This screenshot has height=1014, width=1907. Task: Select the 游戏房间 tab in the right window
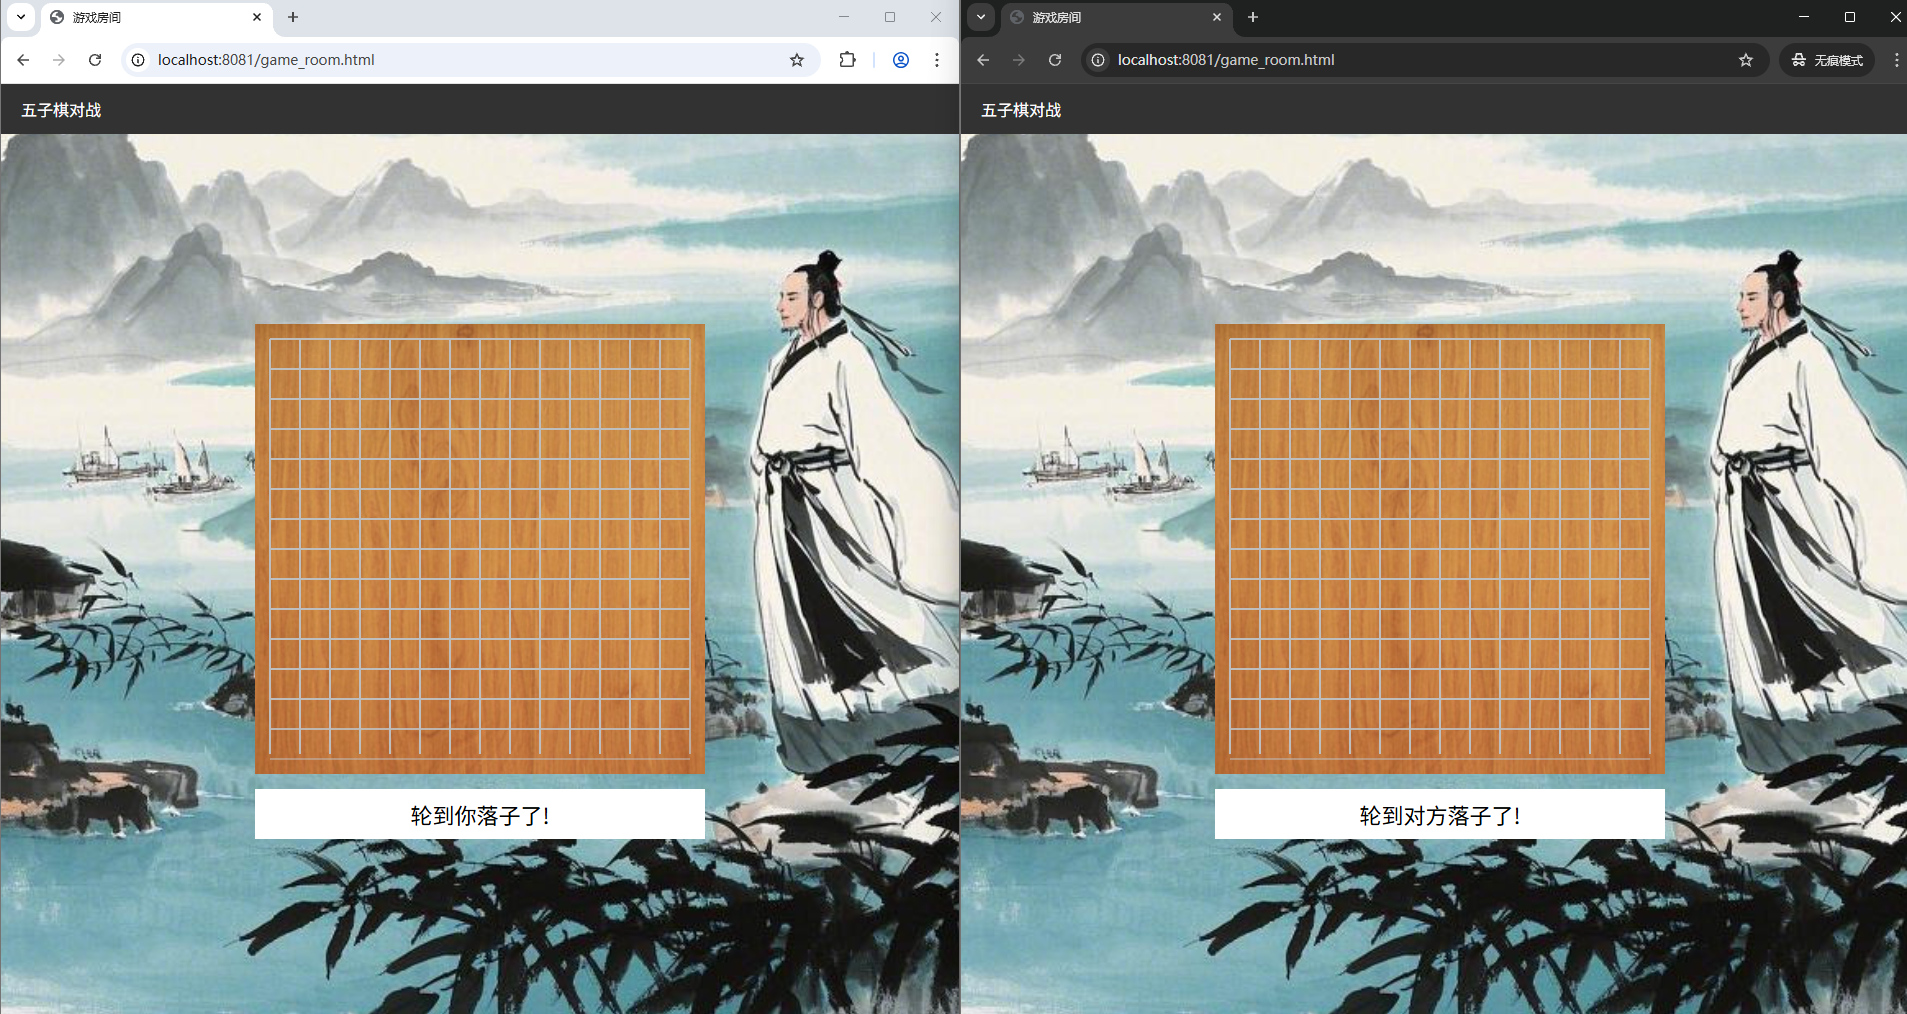(x=1115, y=17)
